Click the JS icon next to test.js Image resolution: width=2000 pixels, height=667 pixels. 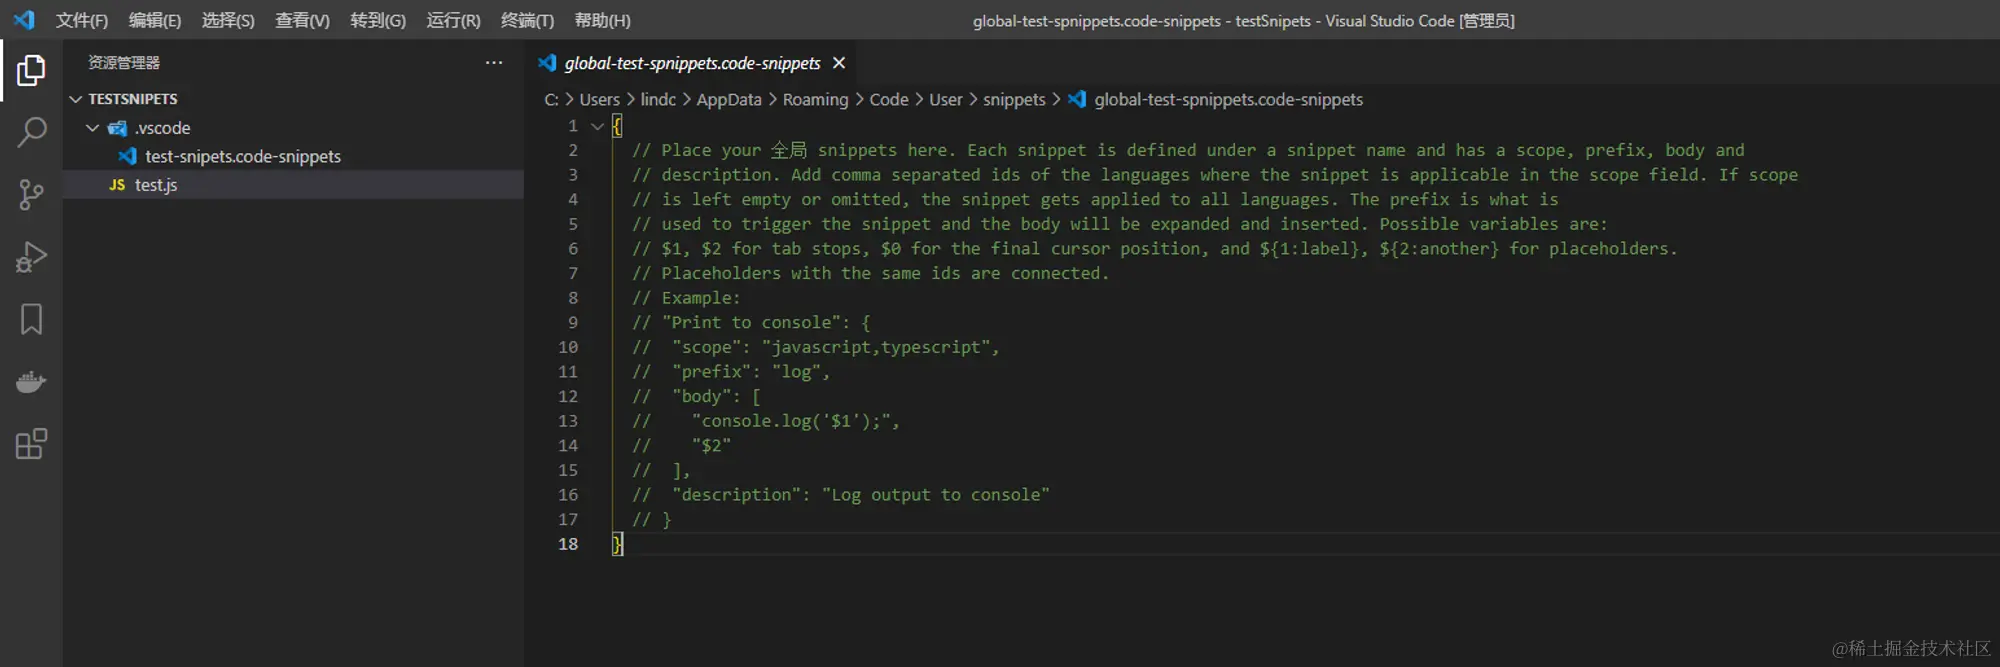tap(117, 185)
